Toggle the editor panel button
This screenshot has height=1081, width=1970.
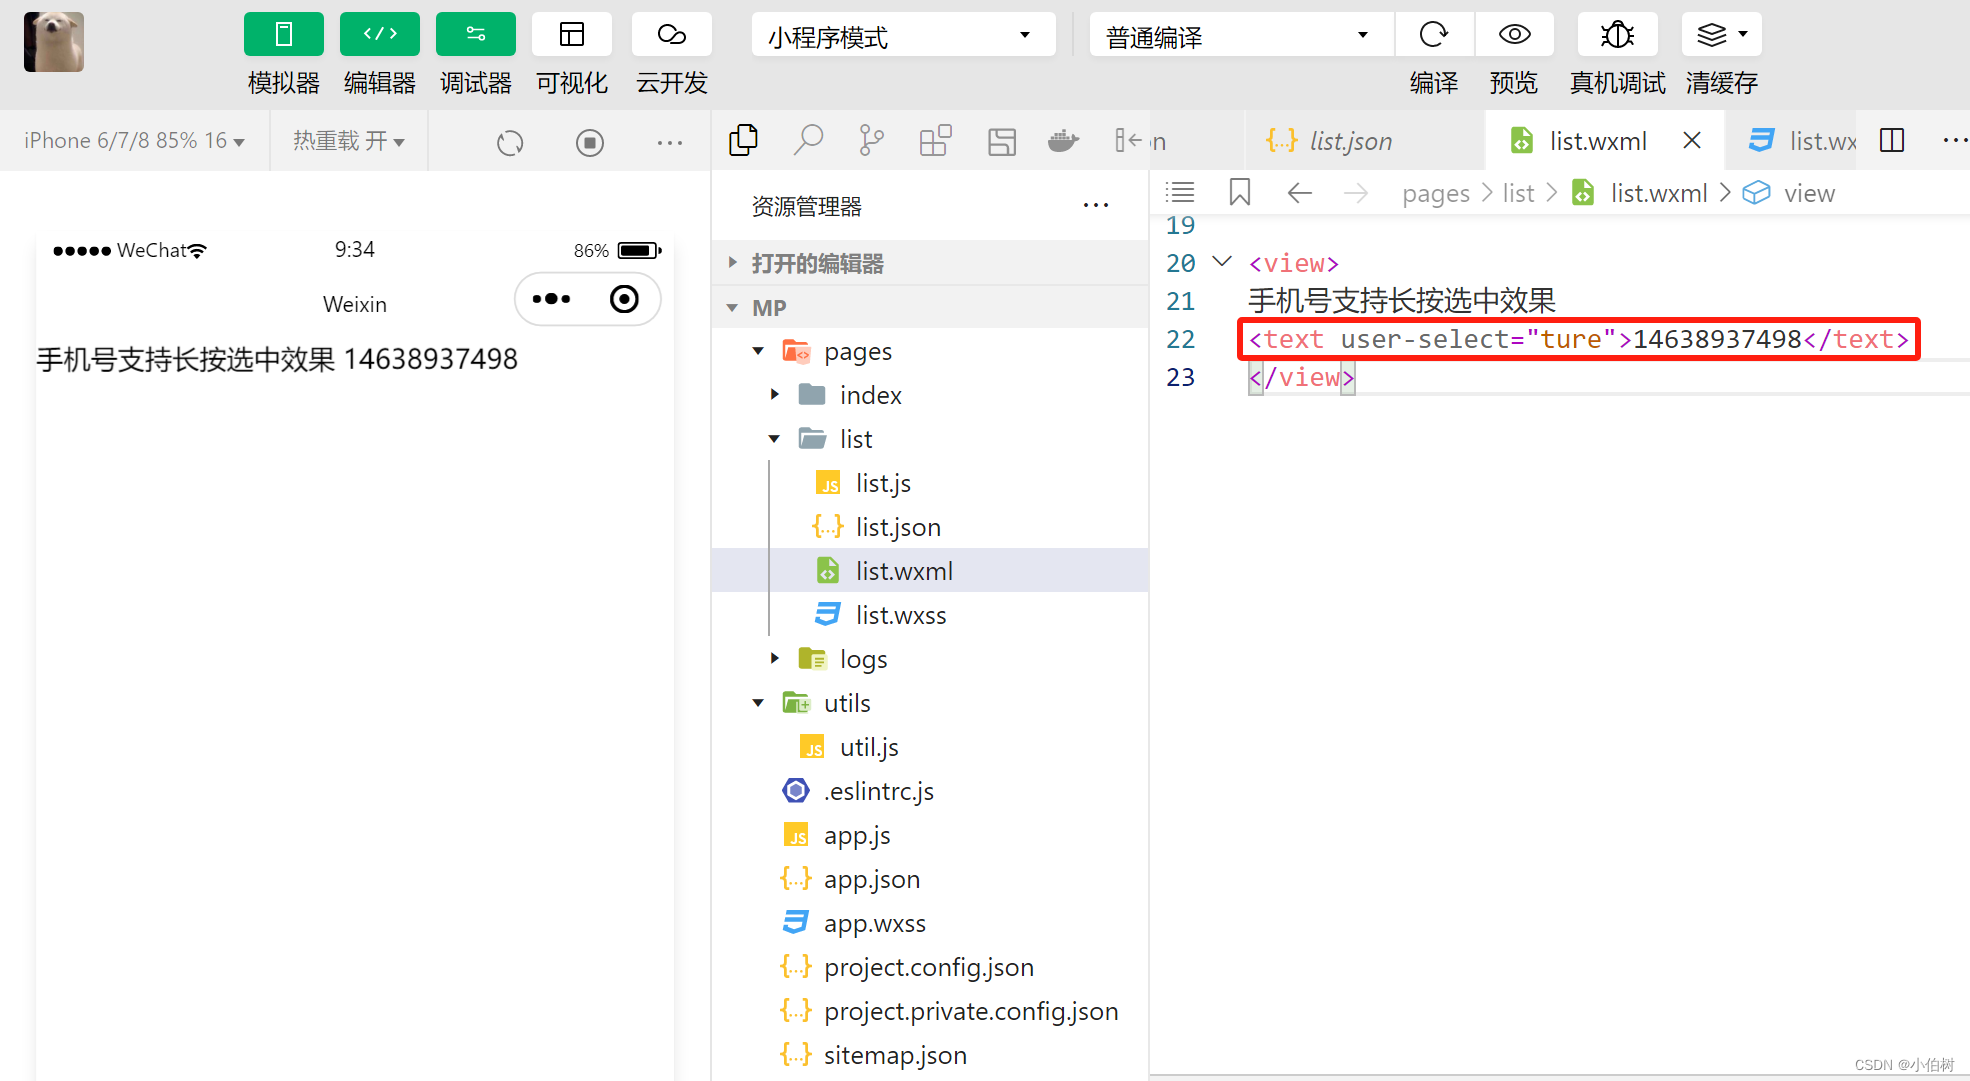[379, 35]
